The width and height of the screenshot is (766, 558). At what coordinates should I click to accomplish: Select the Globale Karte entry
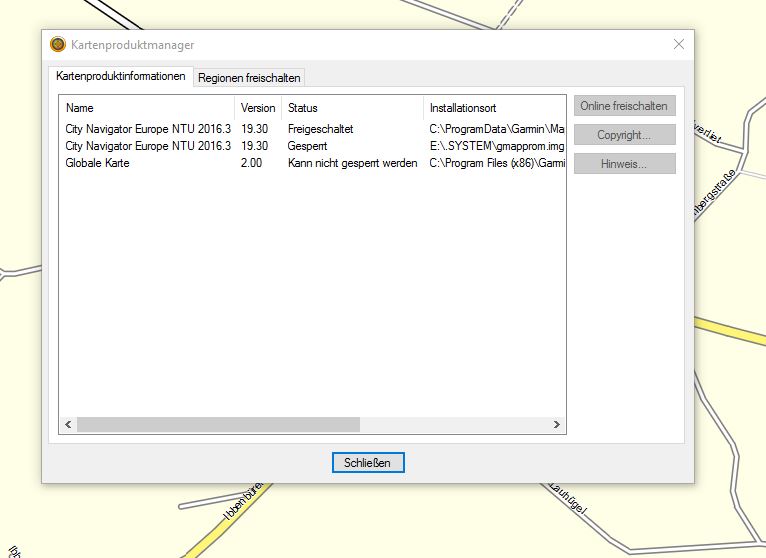(x=97, y=163)
